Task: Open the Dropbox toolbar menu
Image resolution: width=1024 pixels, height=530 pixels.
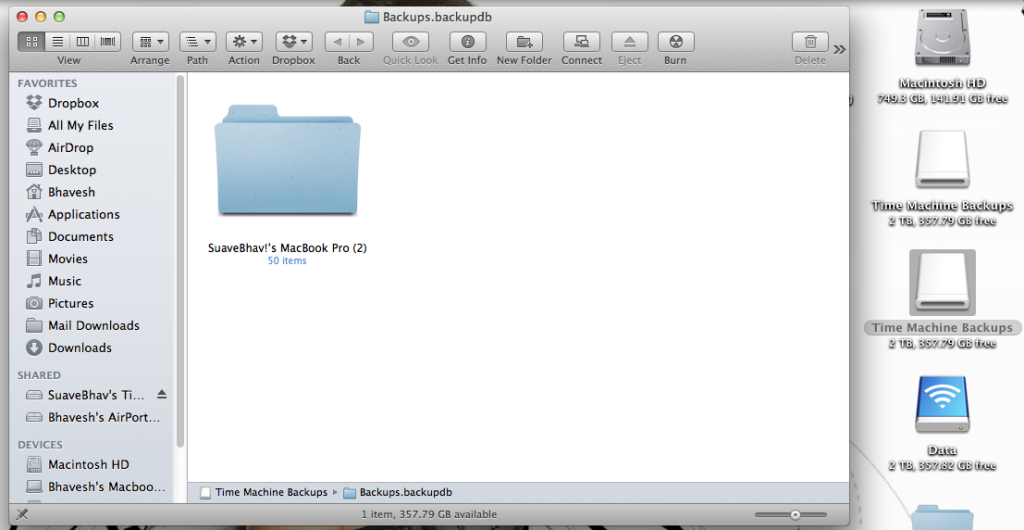Action: click(x=294, y=42)
